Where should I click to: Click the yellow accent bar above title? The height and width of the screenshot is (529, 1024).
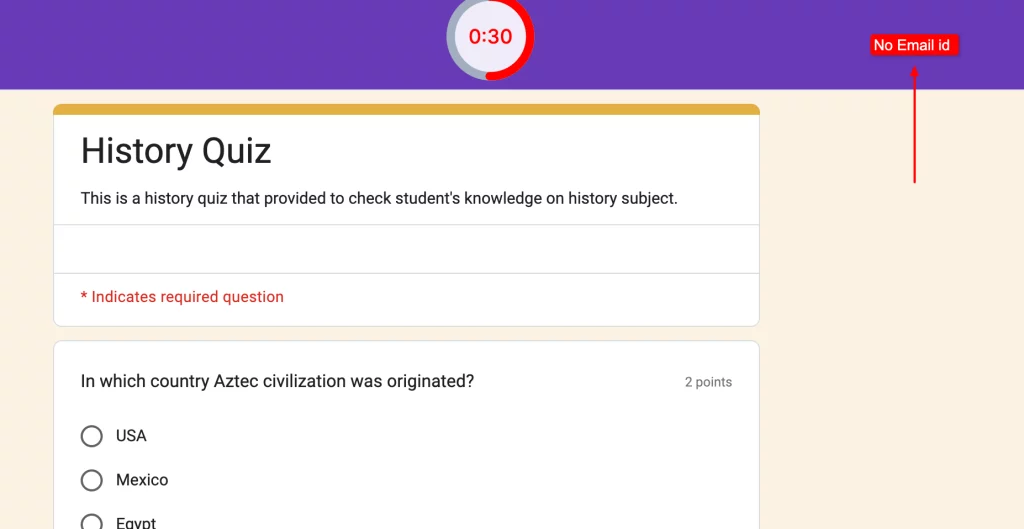(406, 109)
